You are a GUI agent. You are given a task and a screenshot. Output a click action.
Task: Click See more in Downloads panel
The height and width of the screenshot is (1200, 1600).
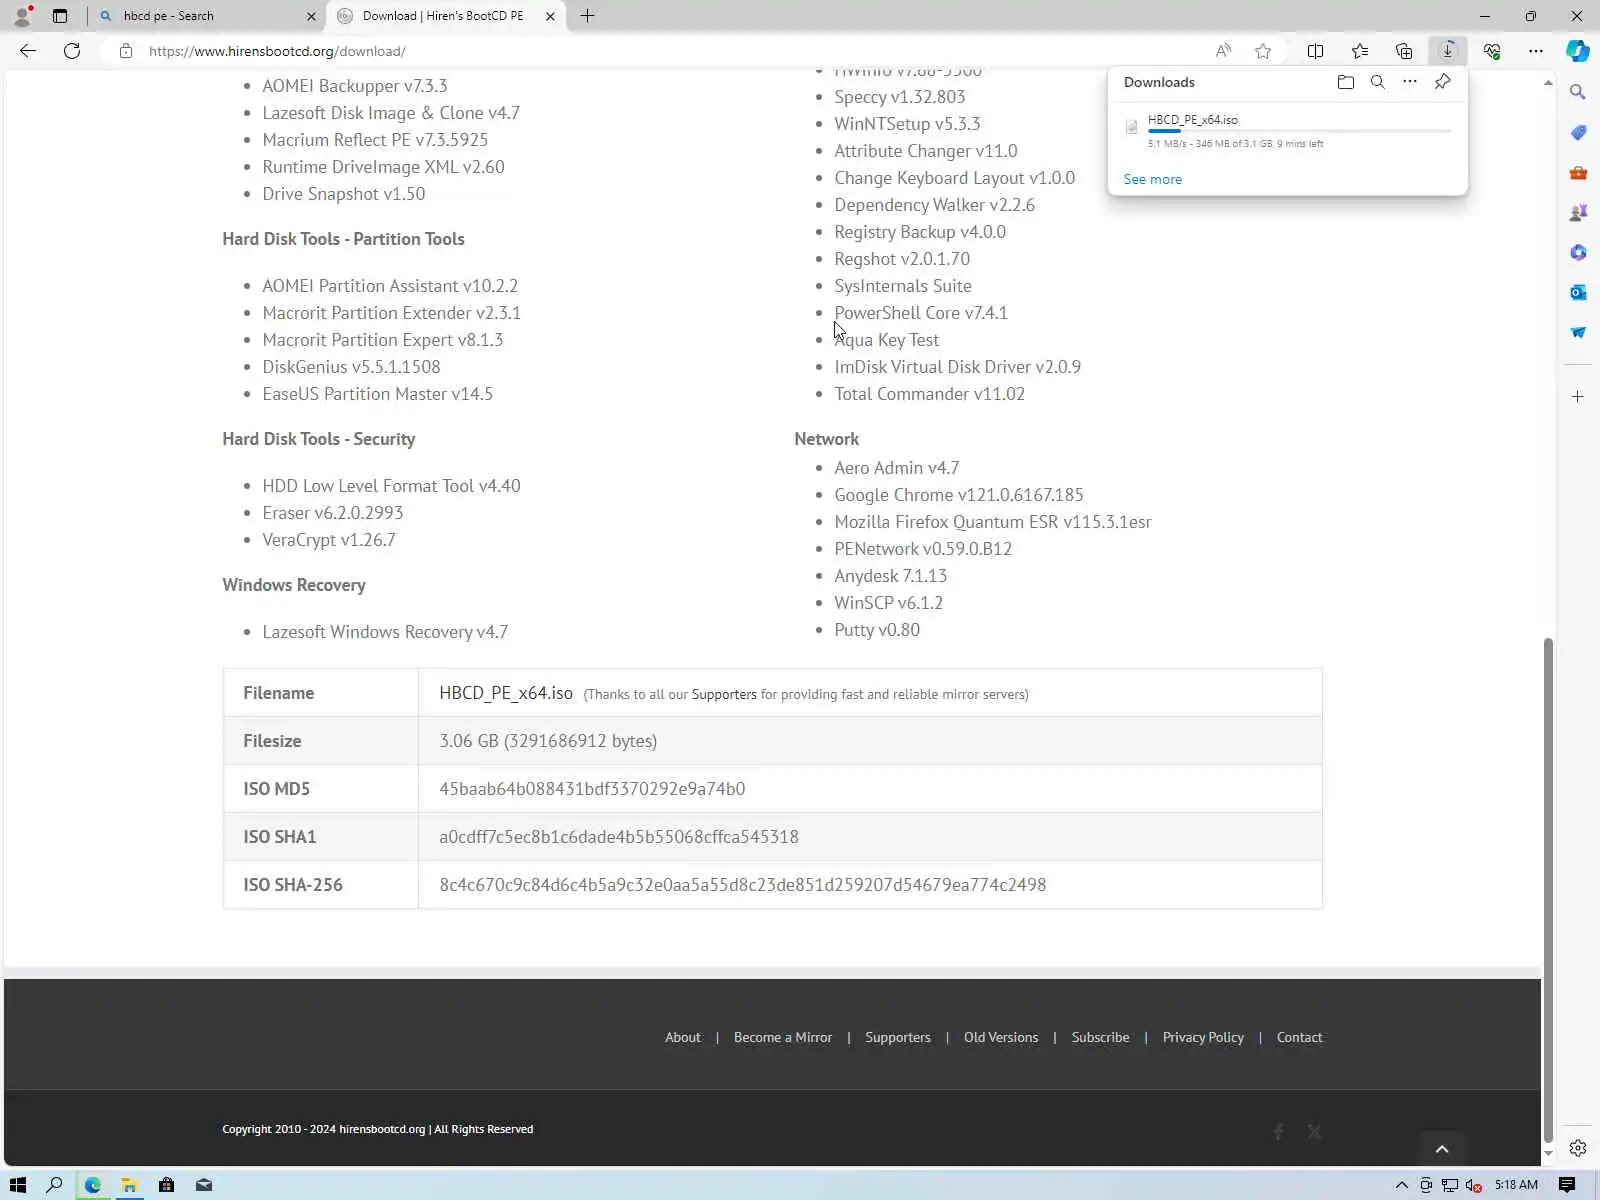tap(1153, 179)
